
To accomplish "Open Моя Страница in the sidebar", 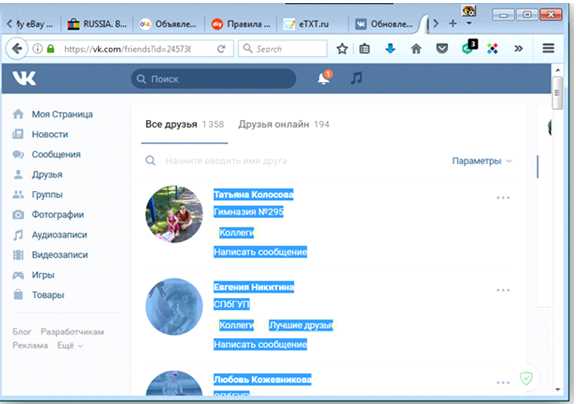I will (x=53, y=114).
